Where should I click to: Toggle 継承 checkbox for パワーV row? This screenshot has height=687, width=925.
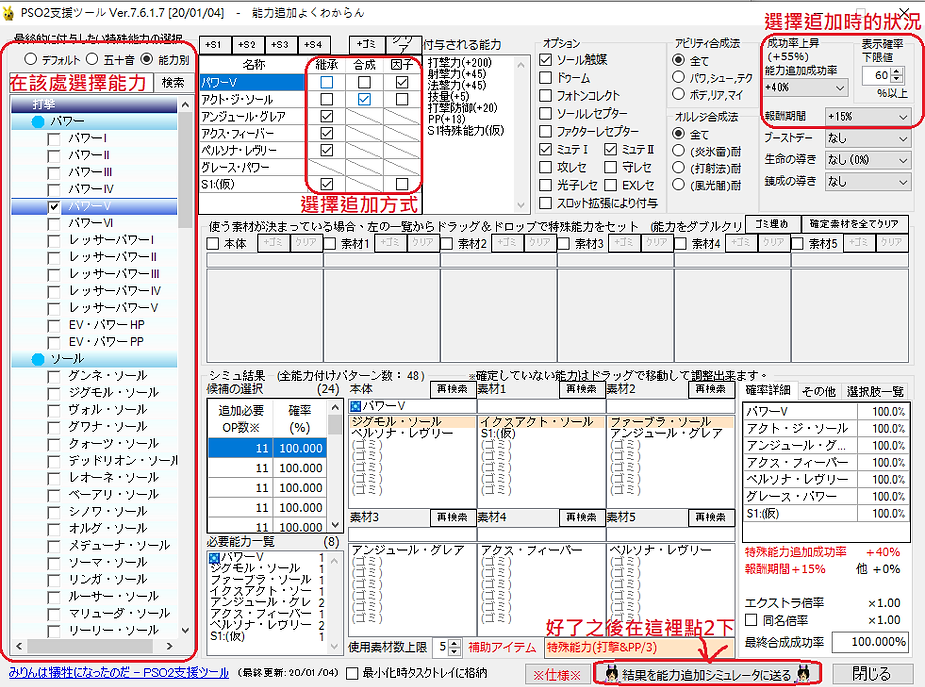click(326, 83)
